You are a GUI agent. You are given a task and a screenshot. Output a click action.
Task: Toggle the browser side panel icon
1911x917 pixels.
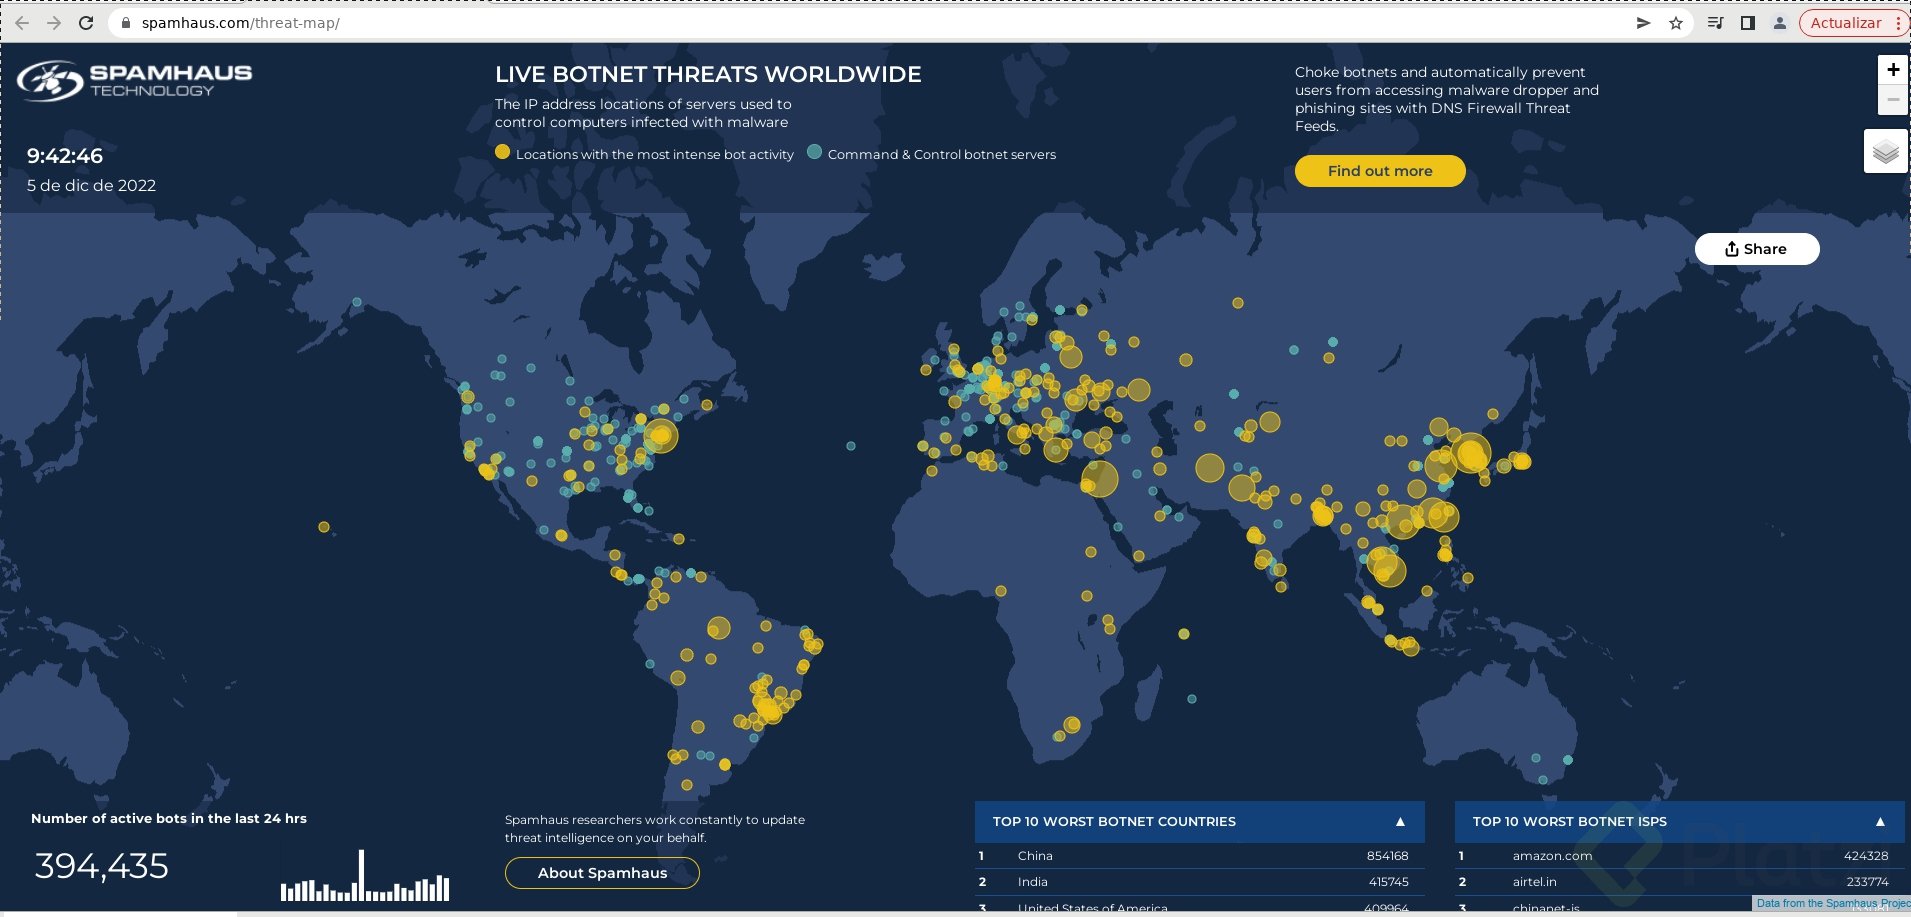(1748, 23)
